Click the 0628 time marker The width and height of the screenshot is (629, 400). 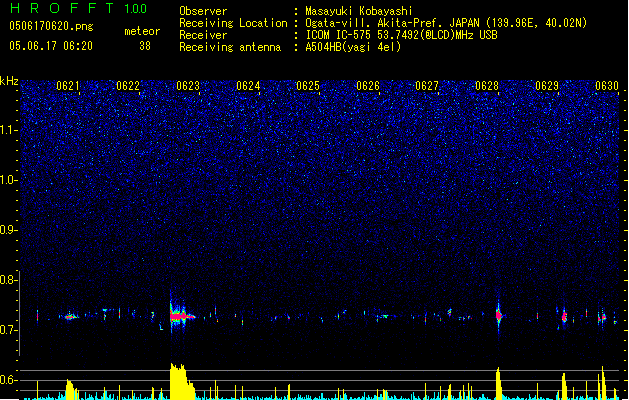[x=487, y=86]
